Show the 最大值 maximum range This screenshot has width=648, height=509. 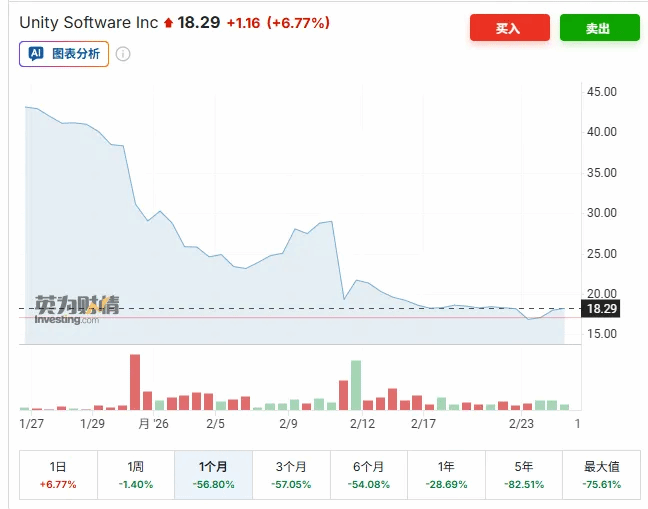click(601, 475)
